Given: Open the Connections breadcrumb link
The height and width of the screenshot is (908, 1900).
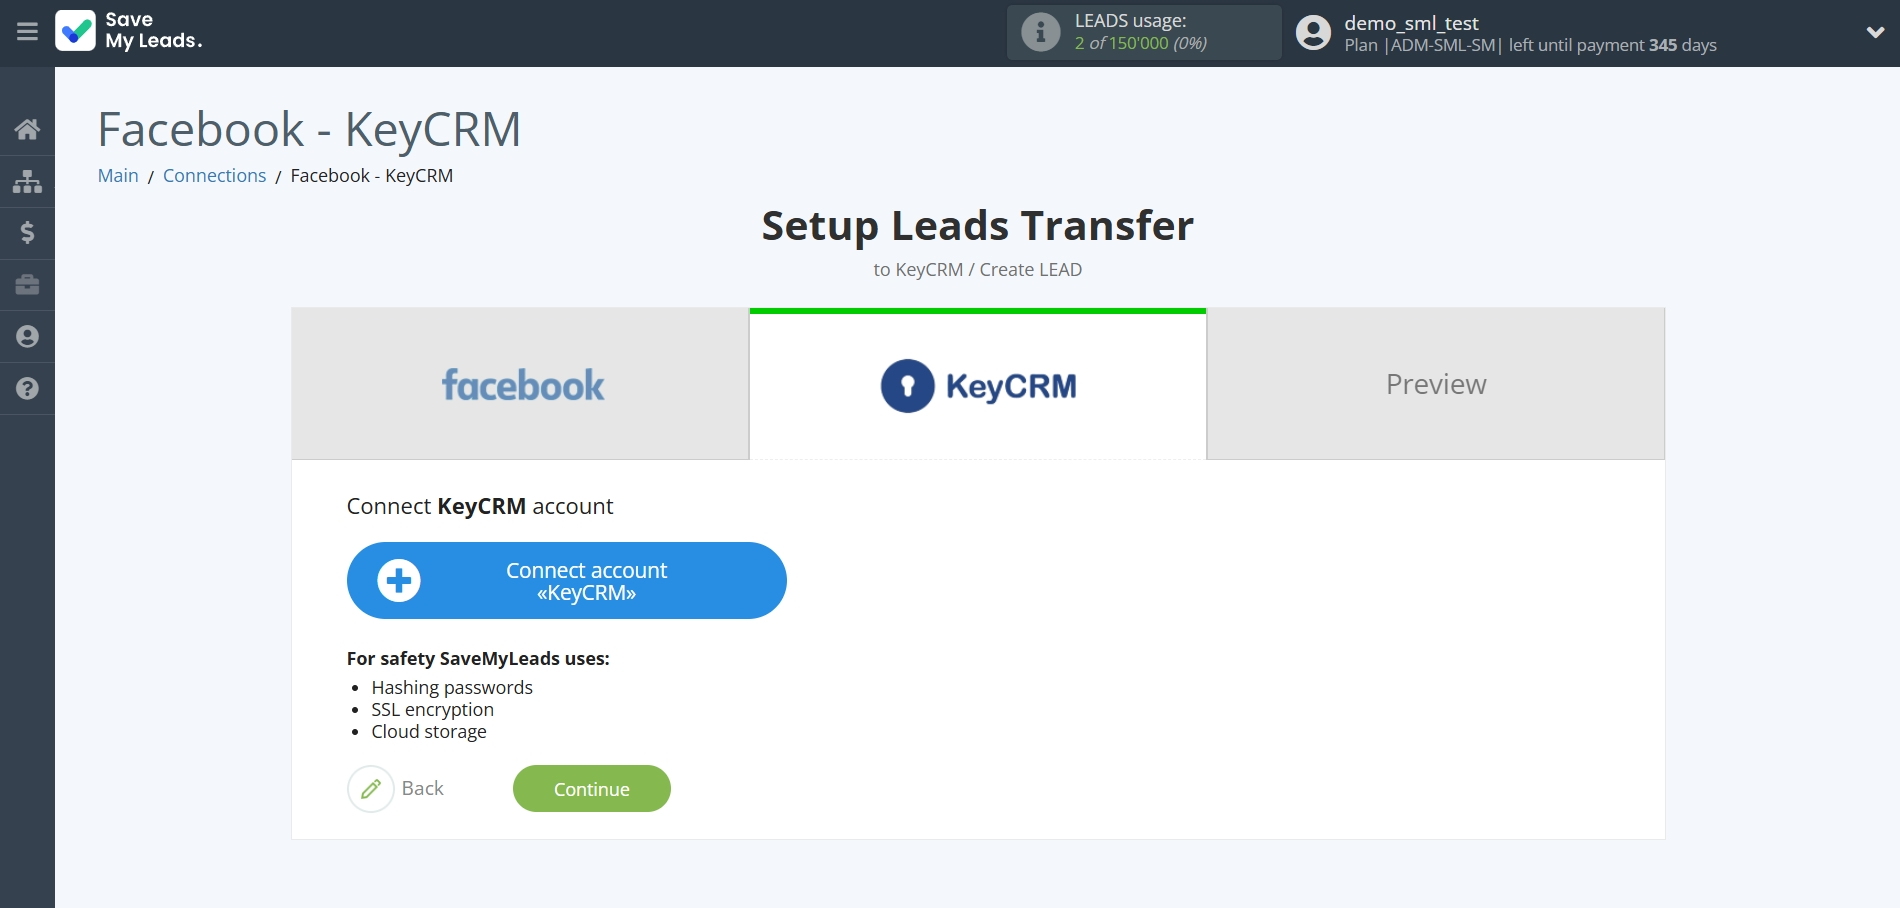Looking at the screenshot, I should point(214,175).
